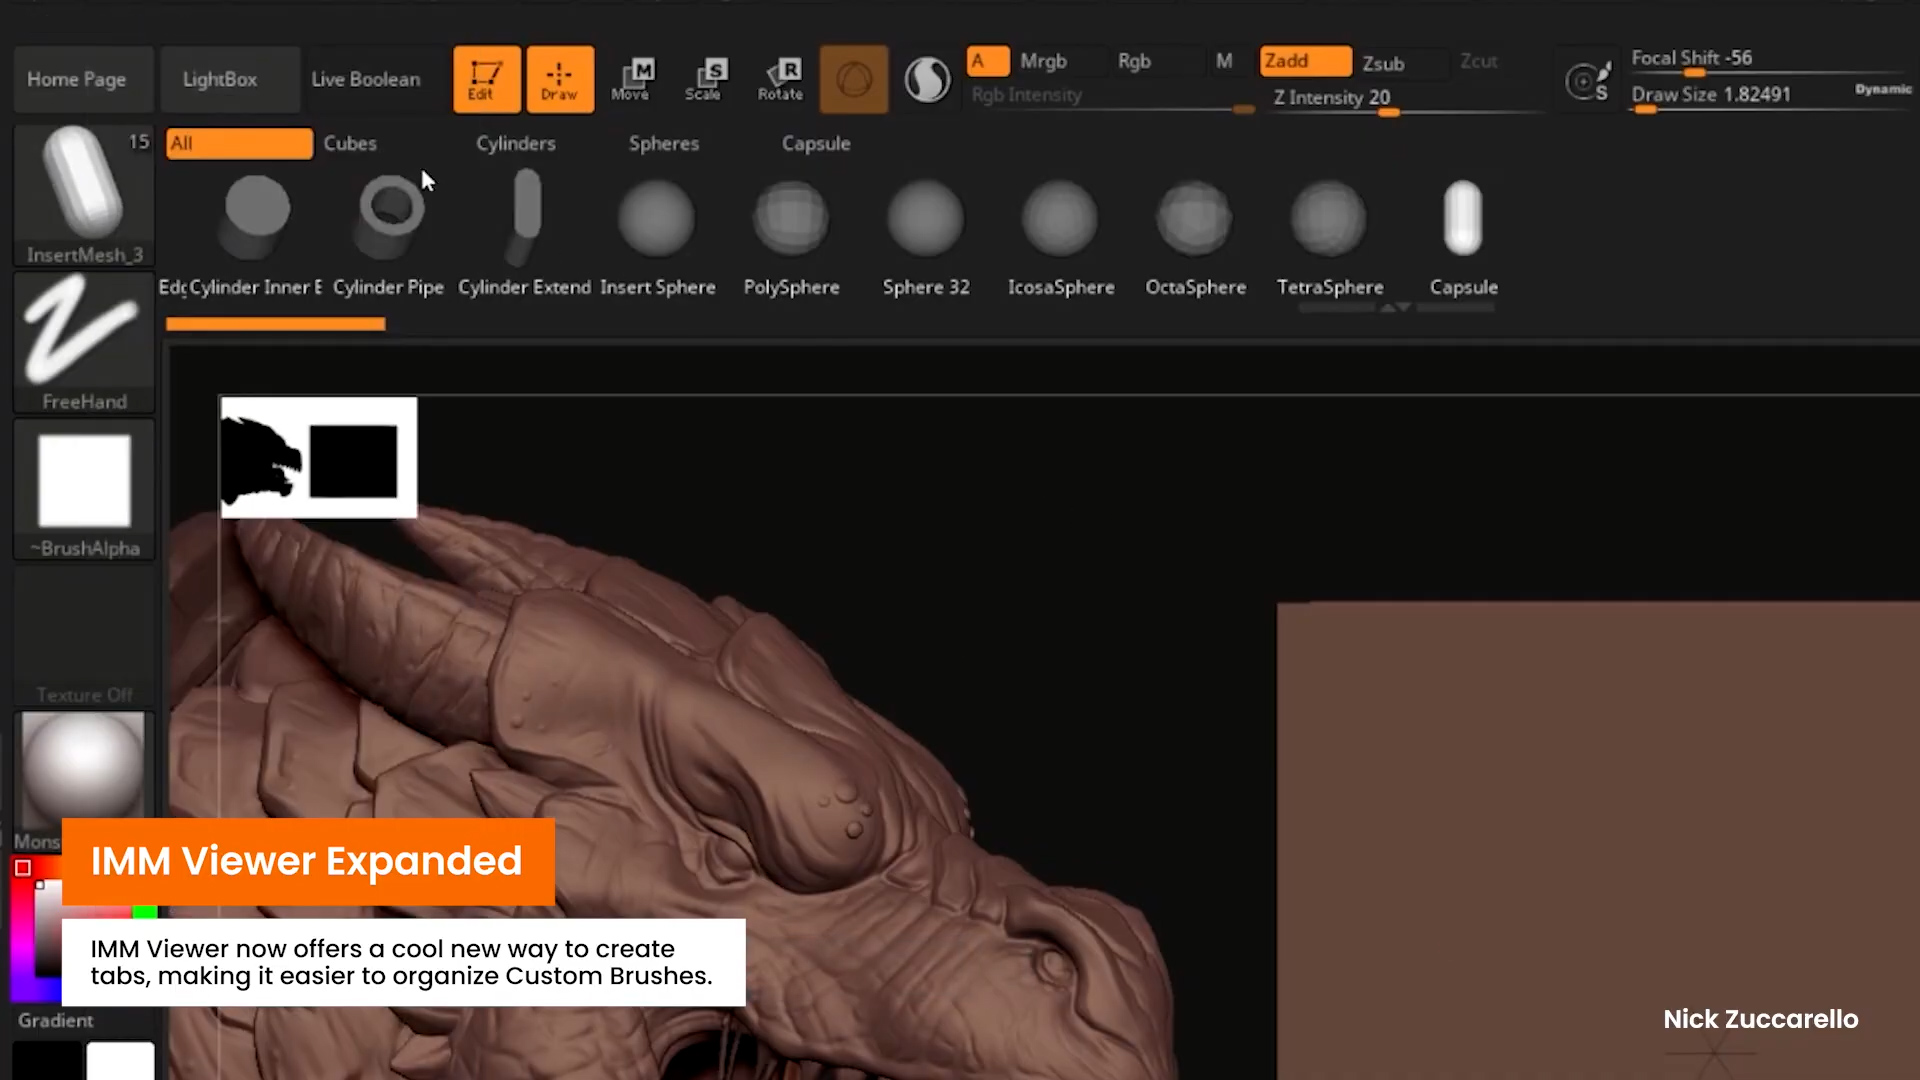
Task: Open the InsertMesh_3 brush picker
Action: coord(84,194)
